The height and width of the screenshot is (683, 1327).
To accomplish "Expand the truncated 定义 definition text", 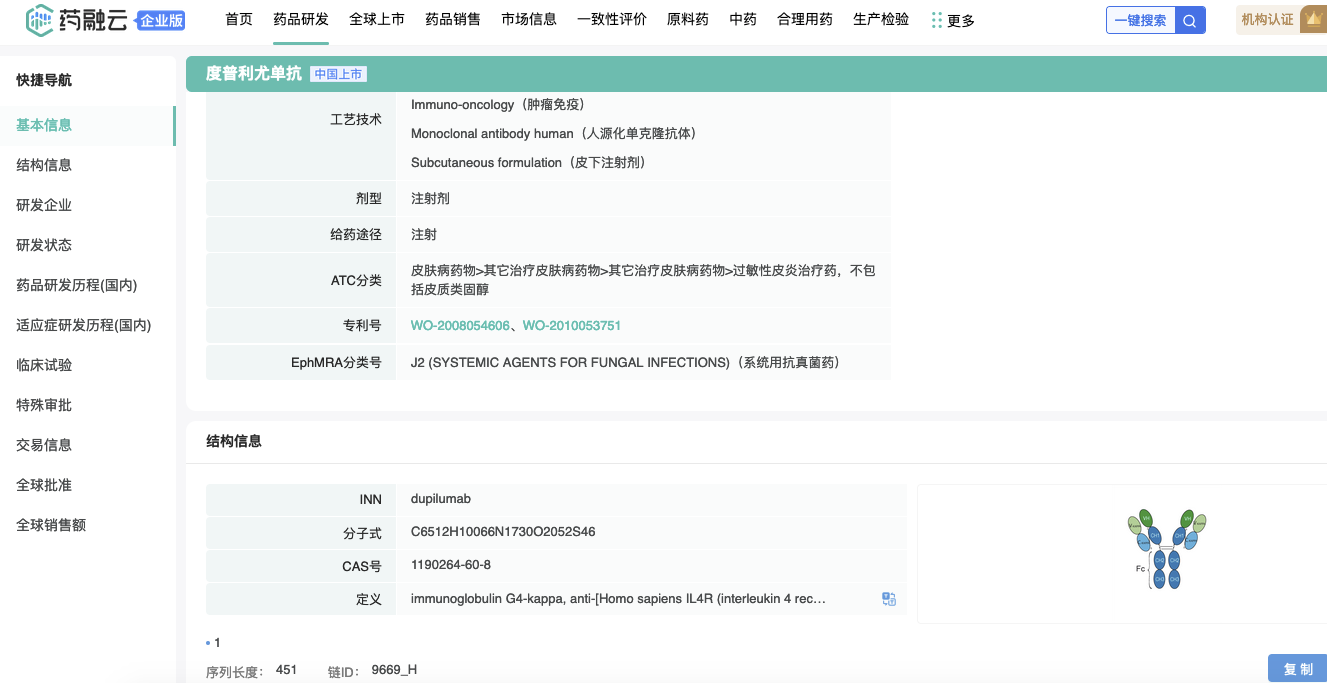I will (618, 599).
